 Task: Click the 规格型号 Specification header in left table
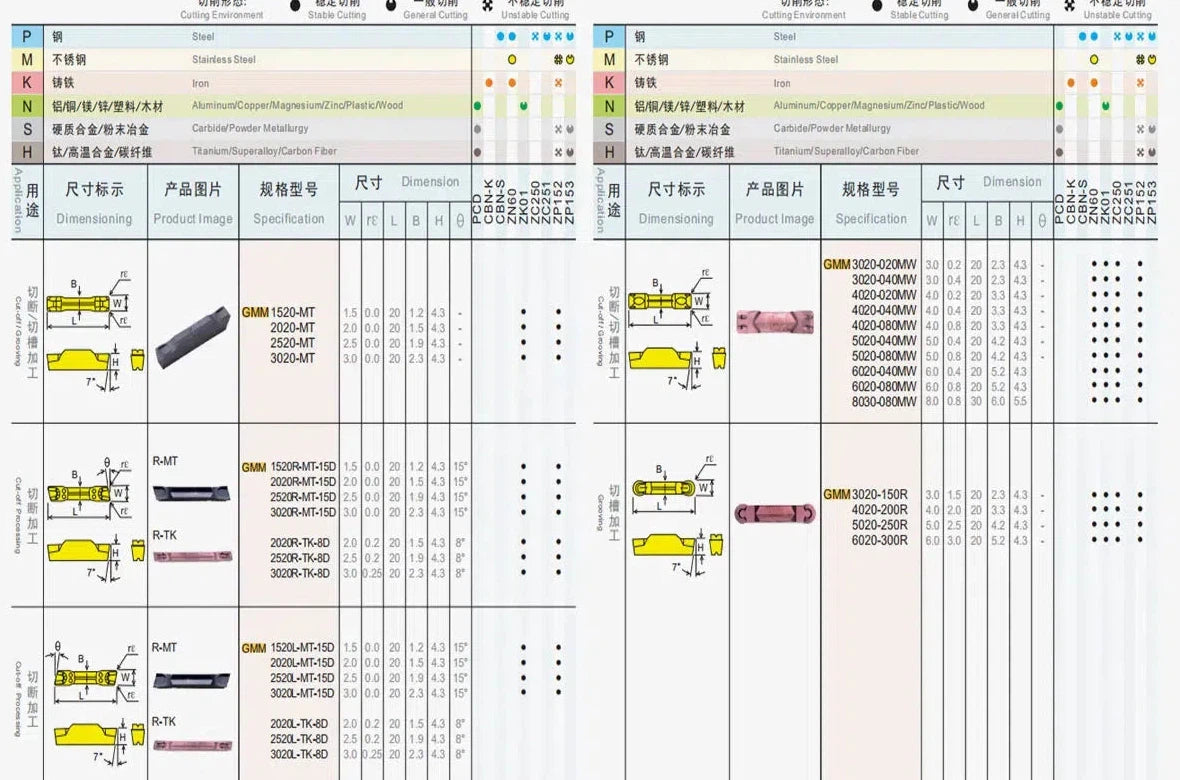[x=289, y=202]
